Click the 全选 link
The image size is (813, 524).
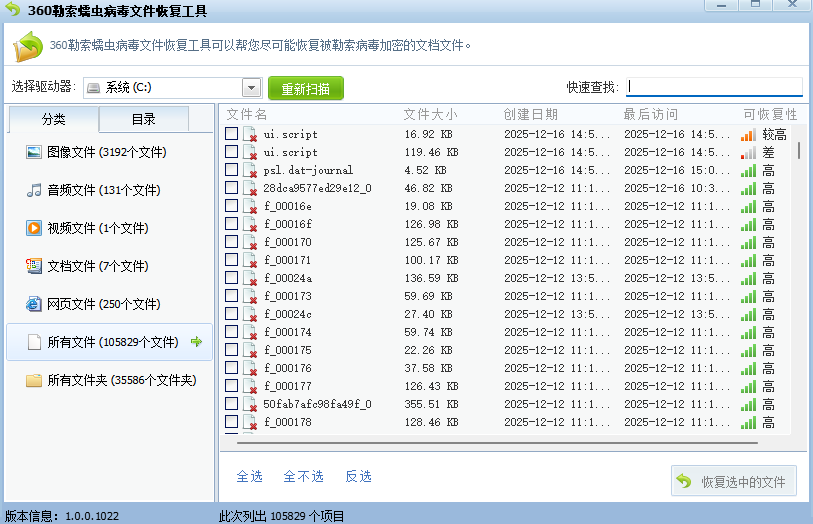(249, 476)
